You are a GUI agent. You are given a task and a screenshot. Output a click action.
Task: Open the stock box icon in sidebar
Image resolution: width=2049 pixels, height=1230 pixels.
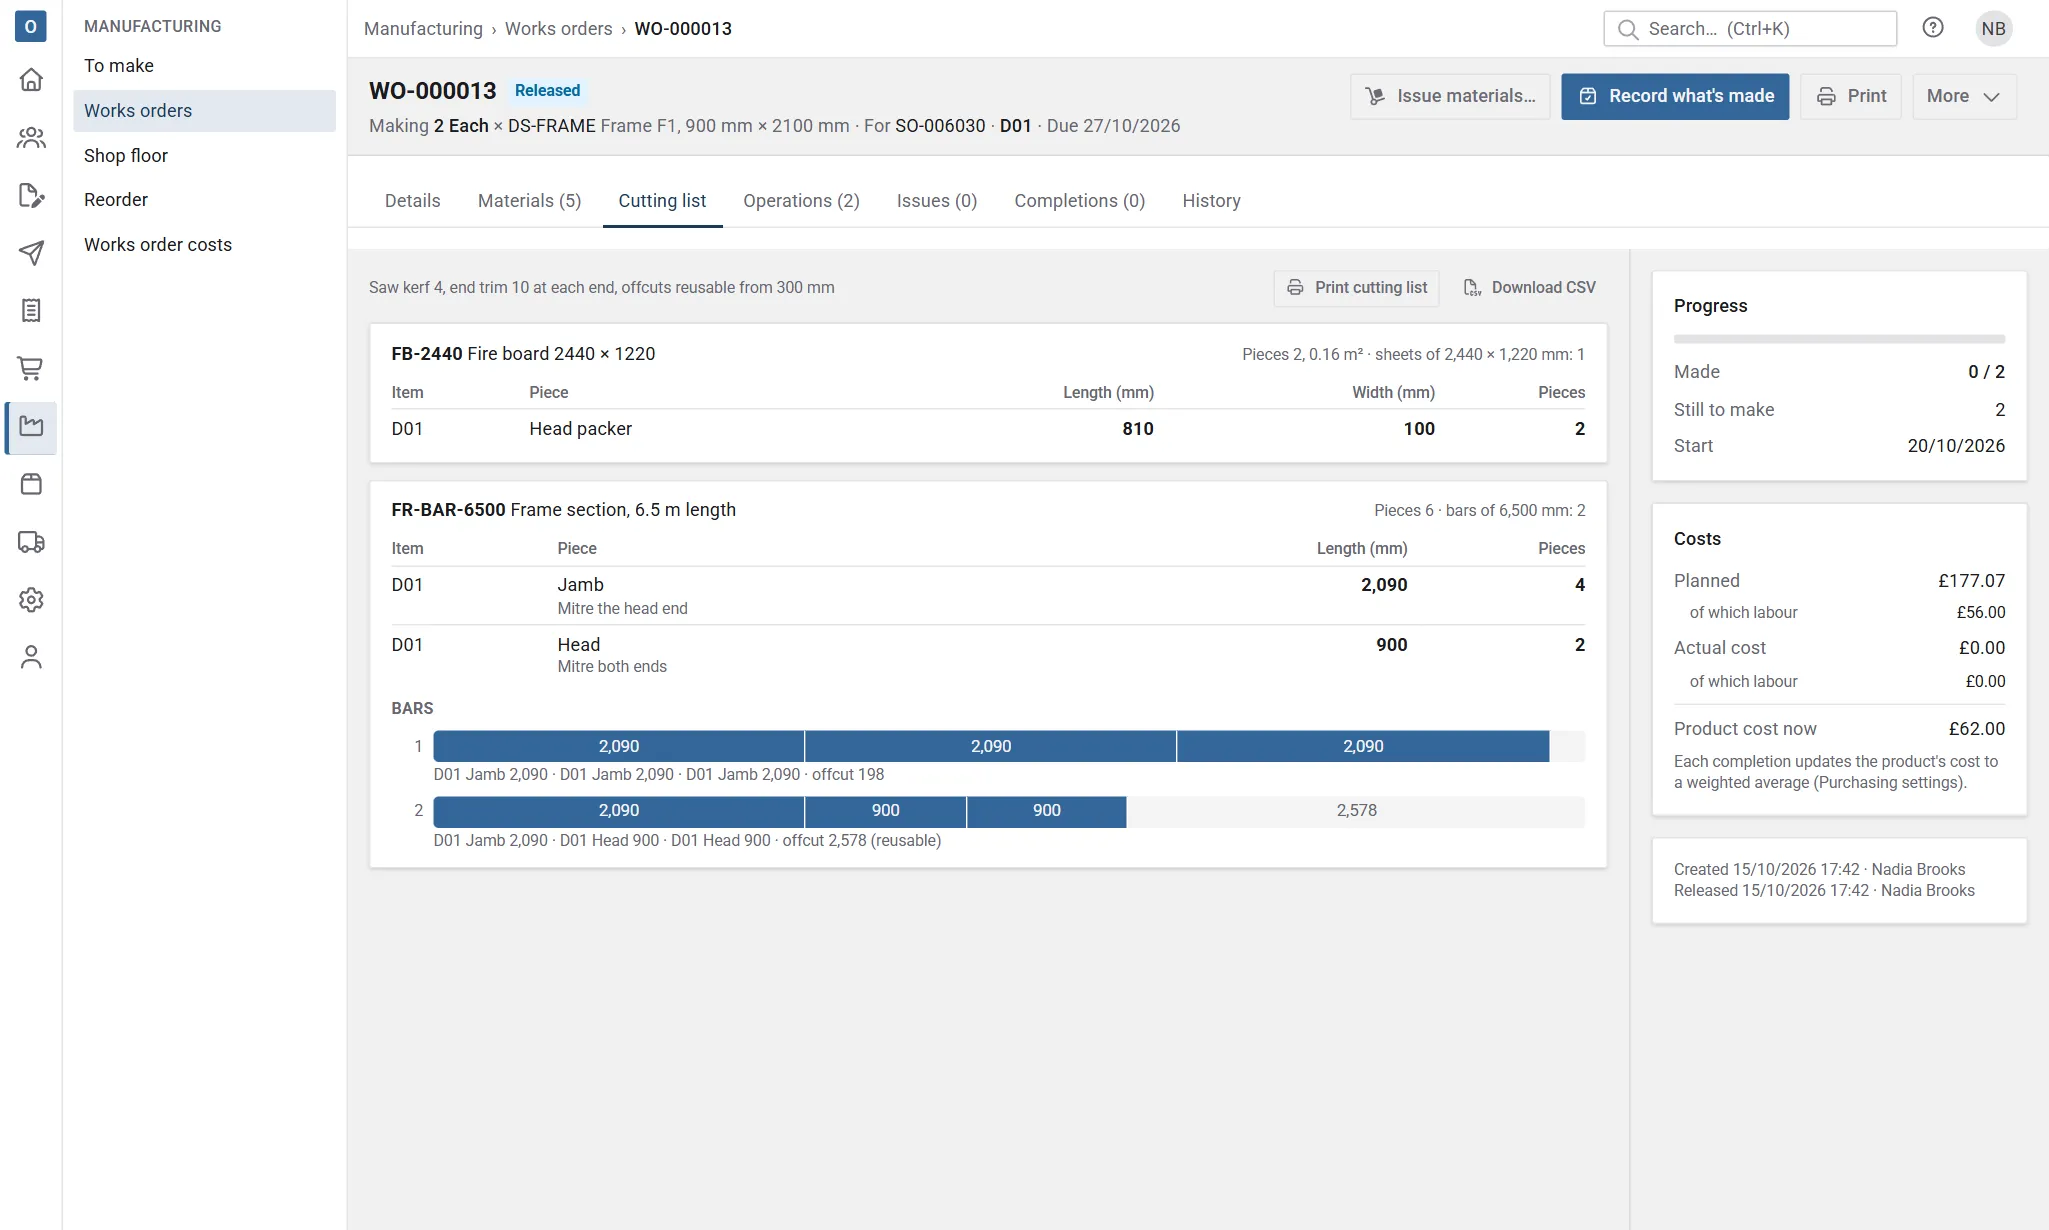[x=31, y=485]
